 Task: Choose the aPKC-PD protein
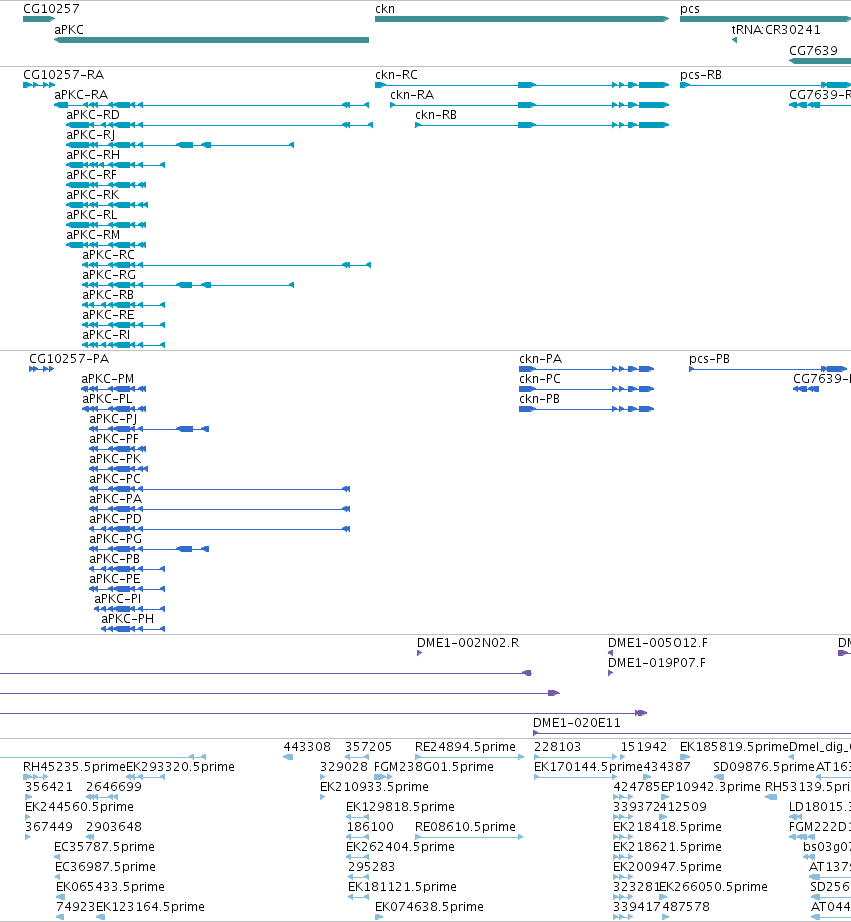pyautogui.click(x=116, y=519)
